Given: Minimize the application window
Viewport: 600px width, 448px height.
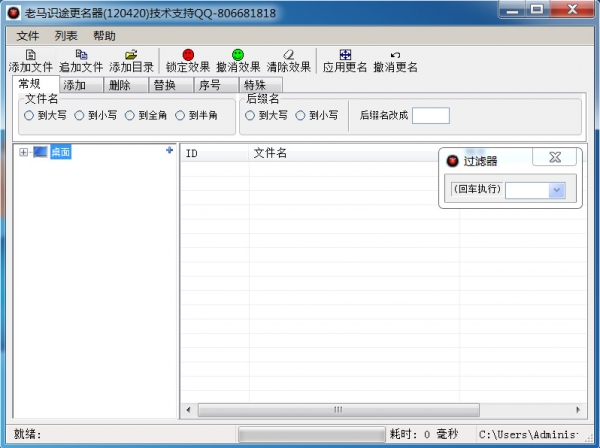Looking at the screenshot, I should coord(512,10).
